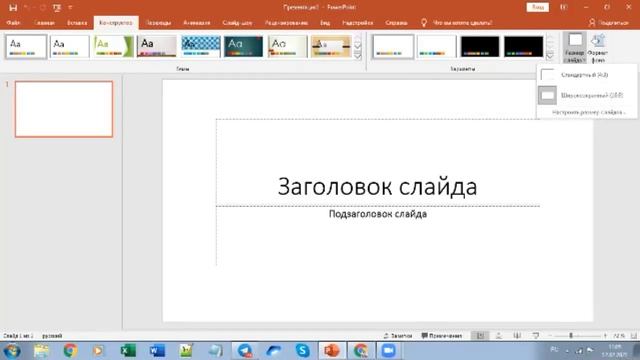Switch to Slide Sorter view in status bar
The width and height of the screenshot is (640, 360).
(x=498, y=336)
